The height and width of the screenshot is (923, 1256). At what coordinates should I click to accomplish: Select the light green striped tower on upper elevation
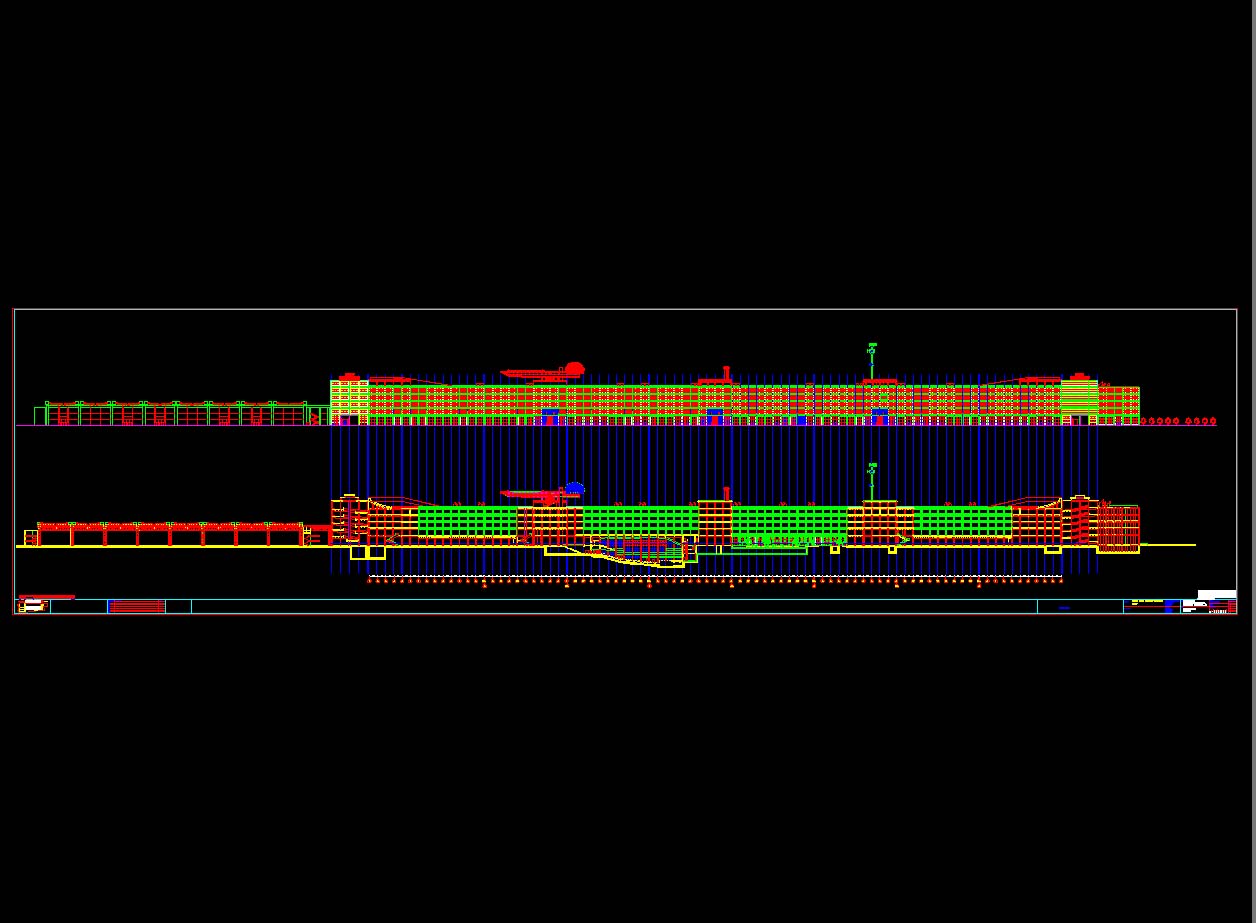coord(1079,398)
